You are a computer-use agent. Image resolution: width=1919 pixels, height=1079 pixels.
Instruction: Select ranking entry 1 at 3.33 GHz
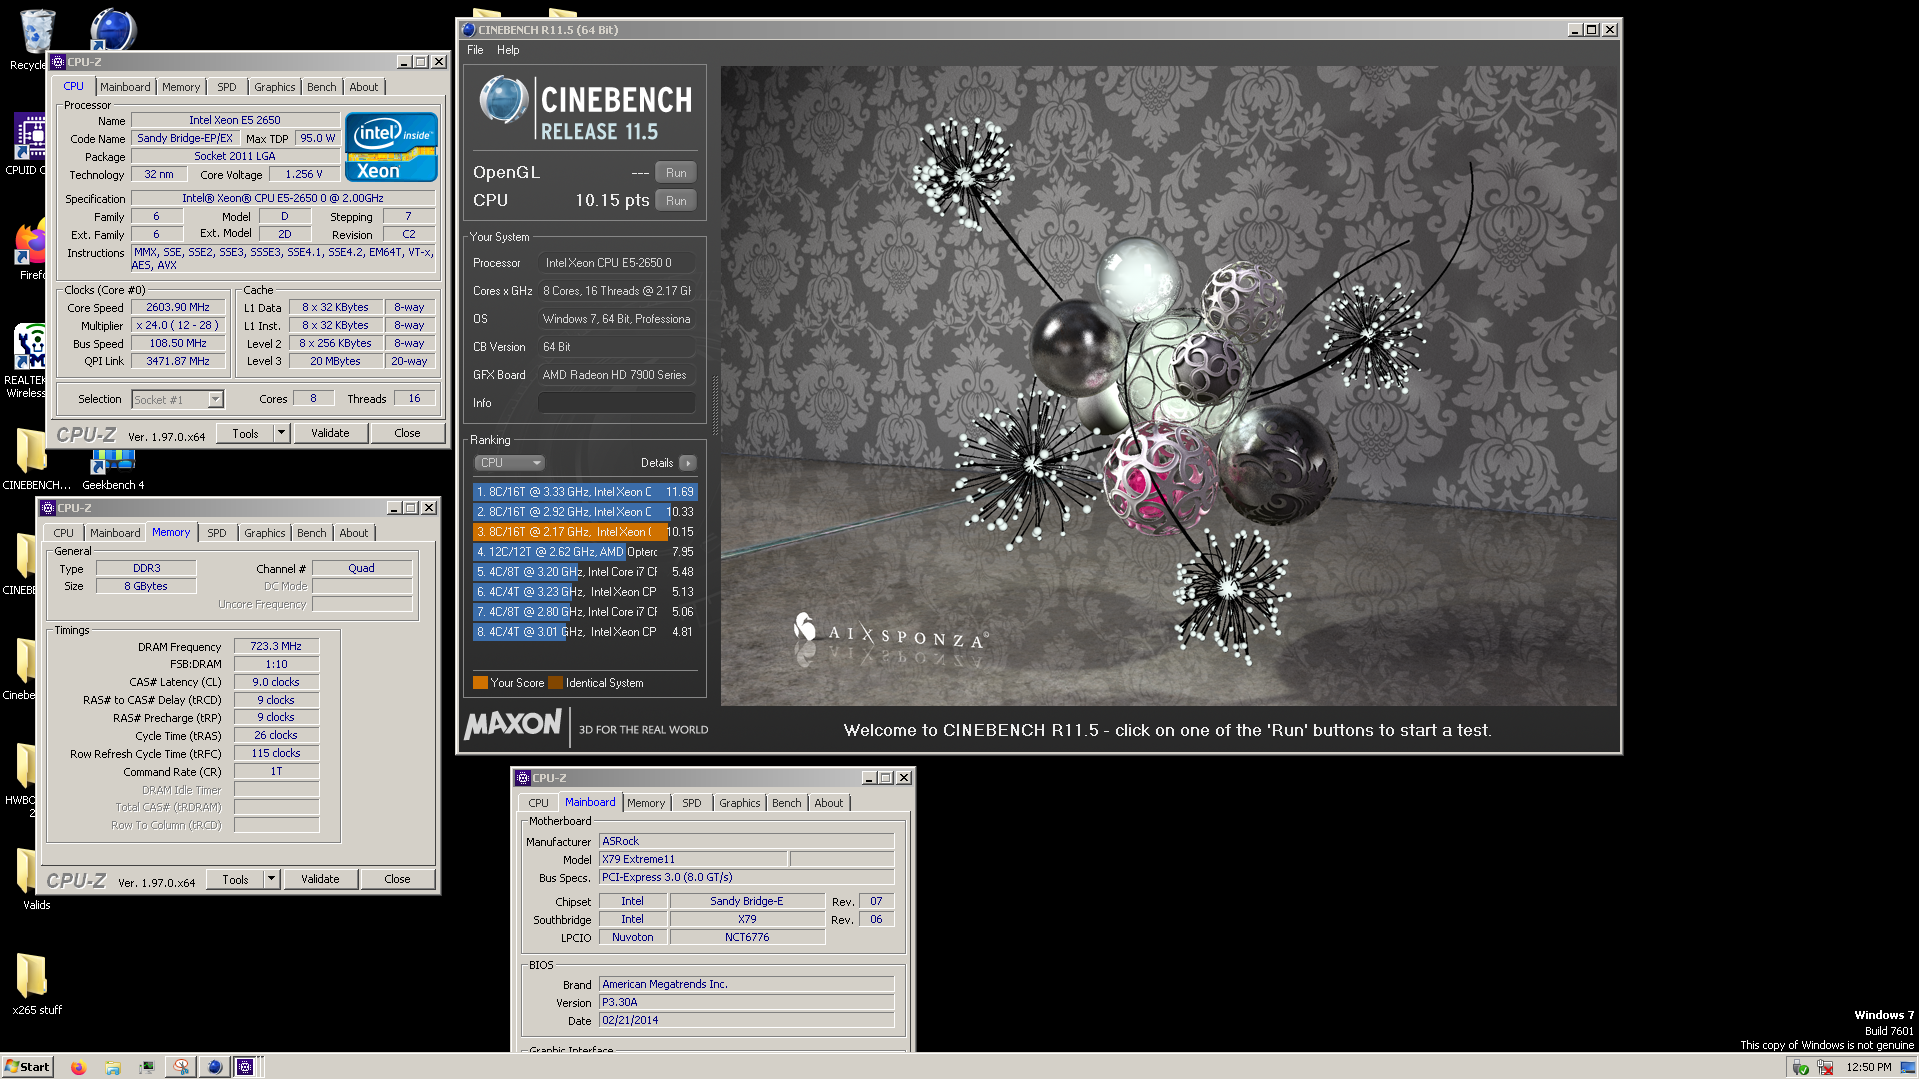(x=585, y=492)
